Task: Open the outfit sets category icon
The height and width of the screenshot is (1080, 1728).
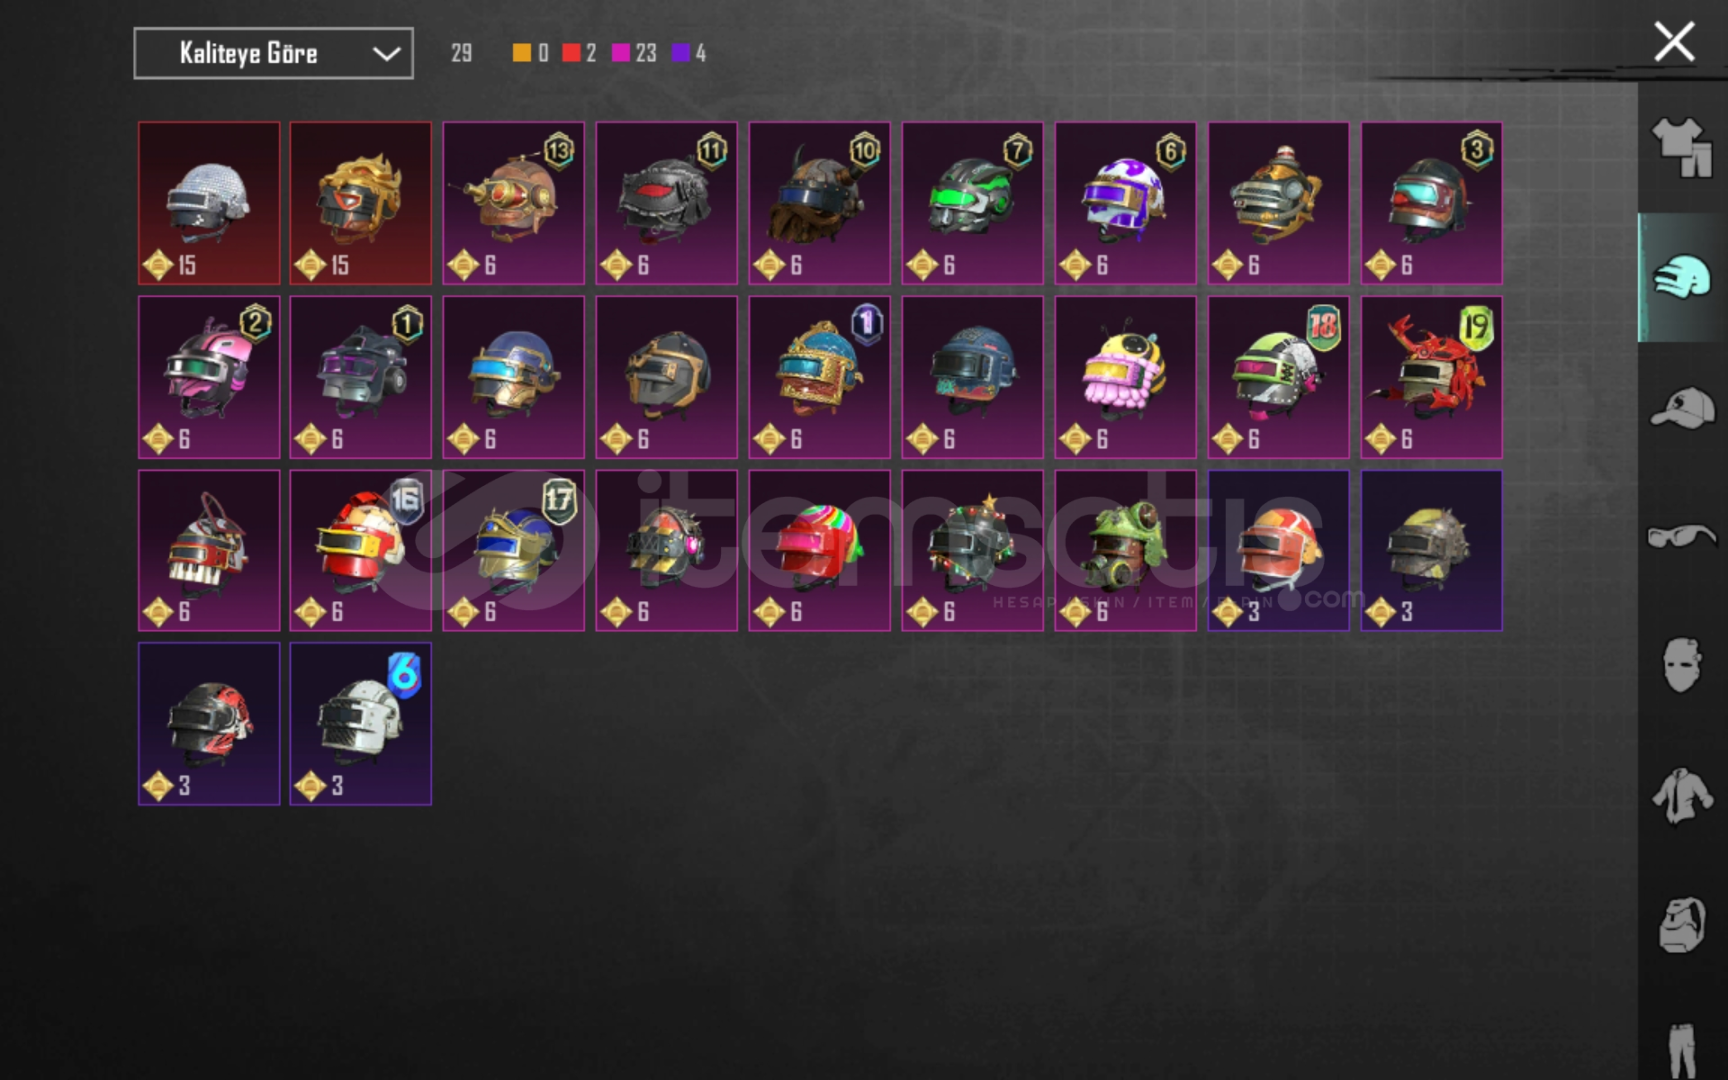Action: pos(1682,148)
